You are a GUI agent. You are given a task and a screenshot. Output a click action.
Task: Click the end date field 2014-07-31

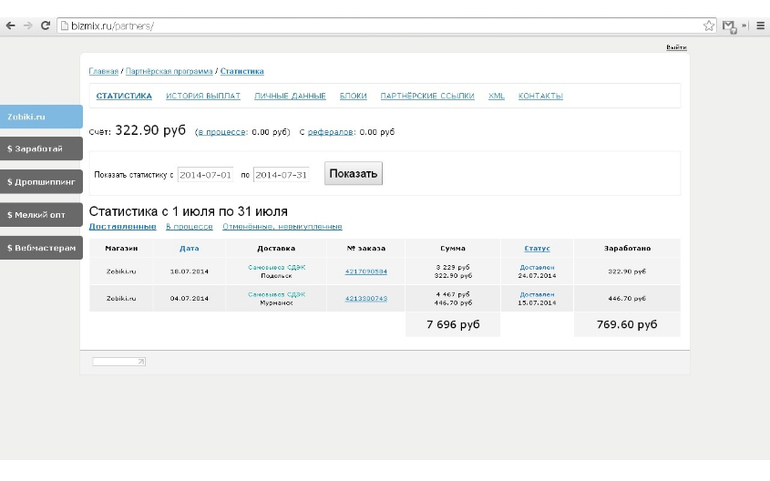point(281,174)
